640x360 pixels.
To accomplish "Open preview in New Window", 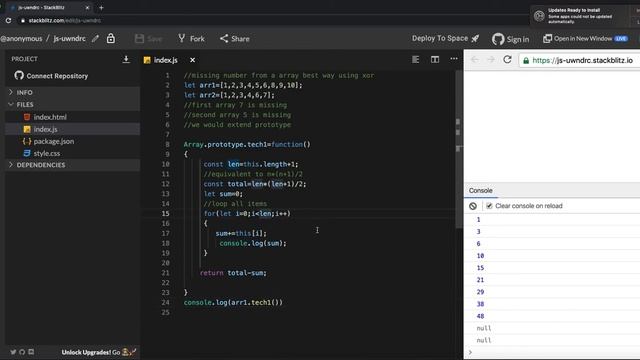I will (585, 38).
